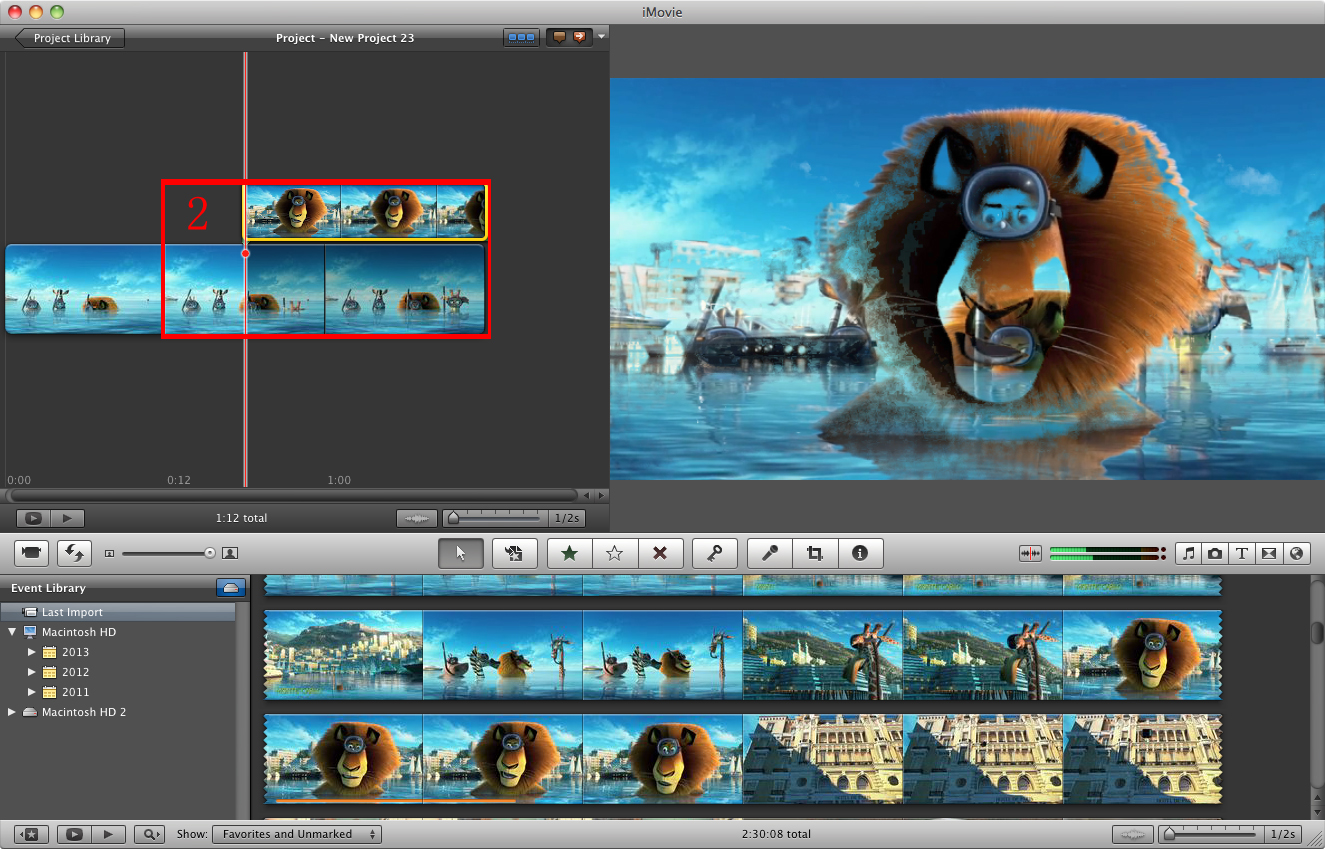Swap Events and Projects panes
1325x849 pixels.
coord(75,552)
